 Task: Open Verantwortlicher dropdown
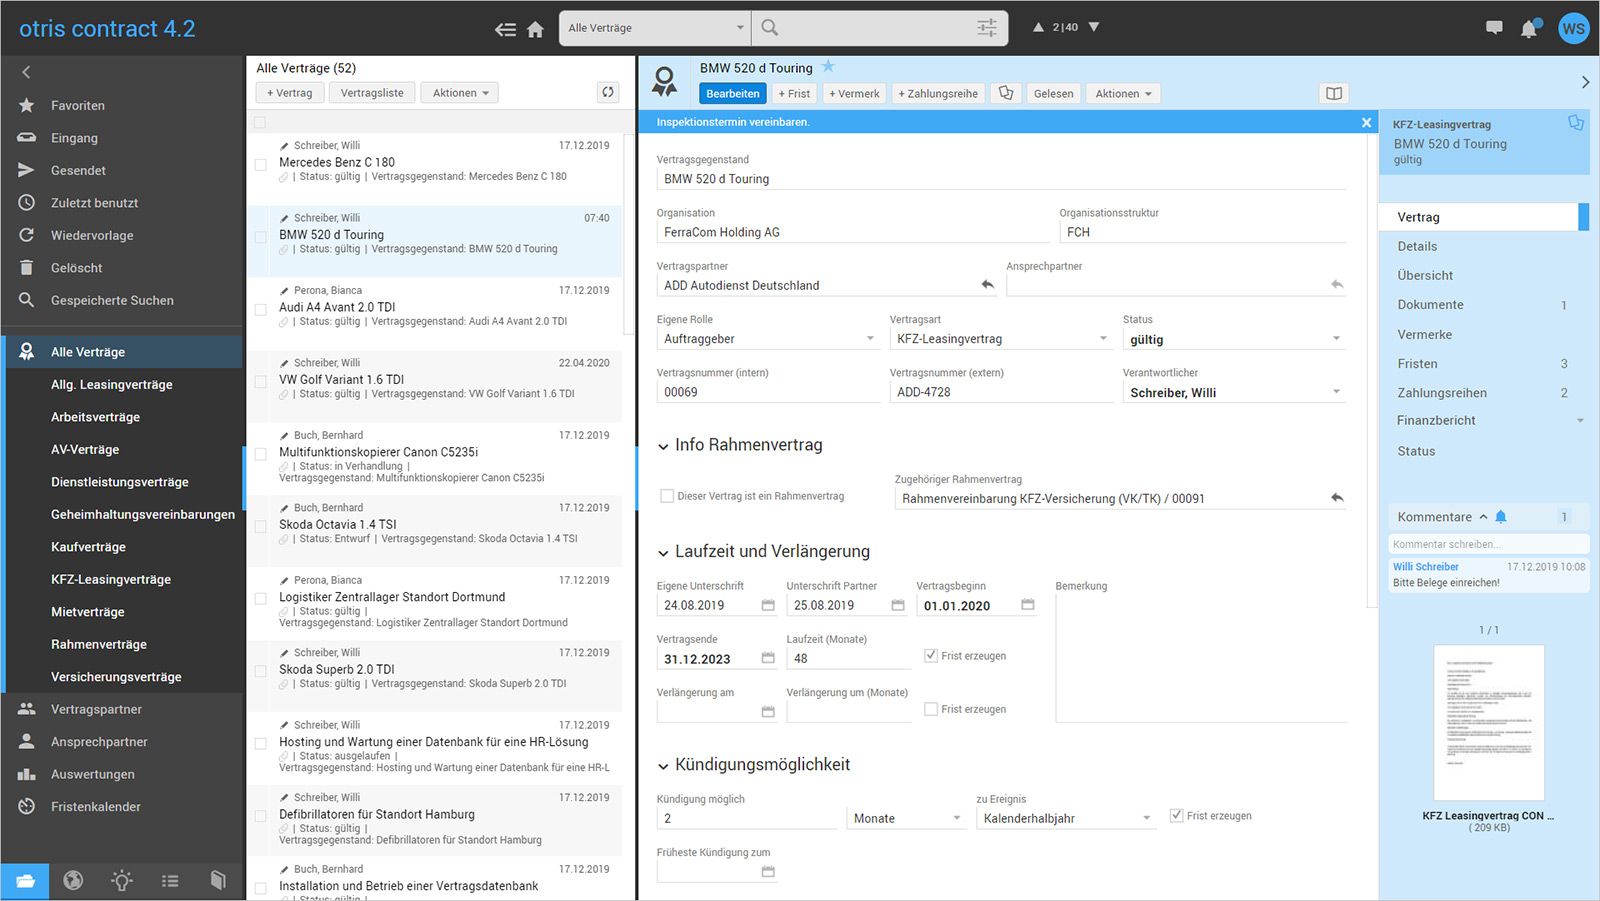[1235, 392]
